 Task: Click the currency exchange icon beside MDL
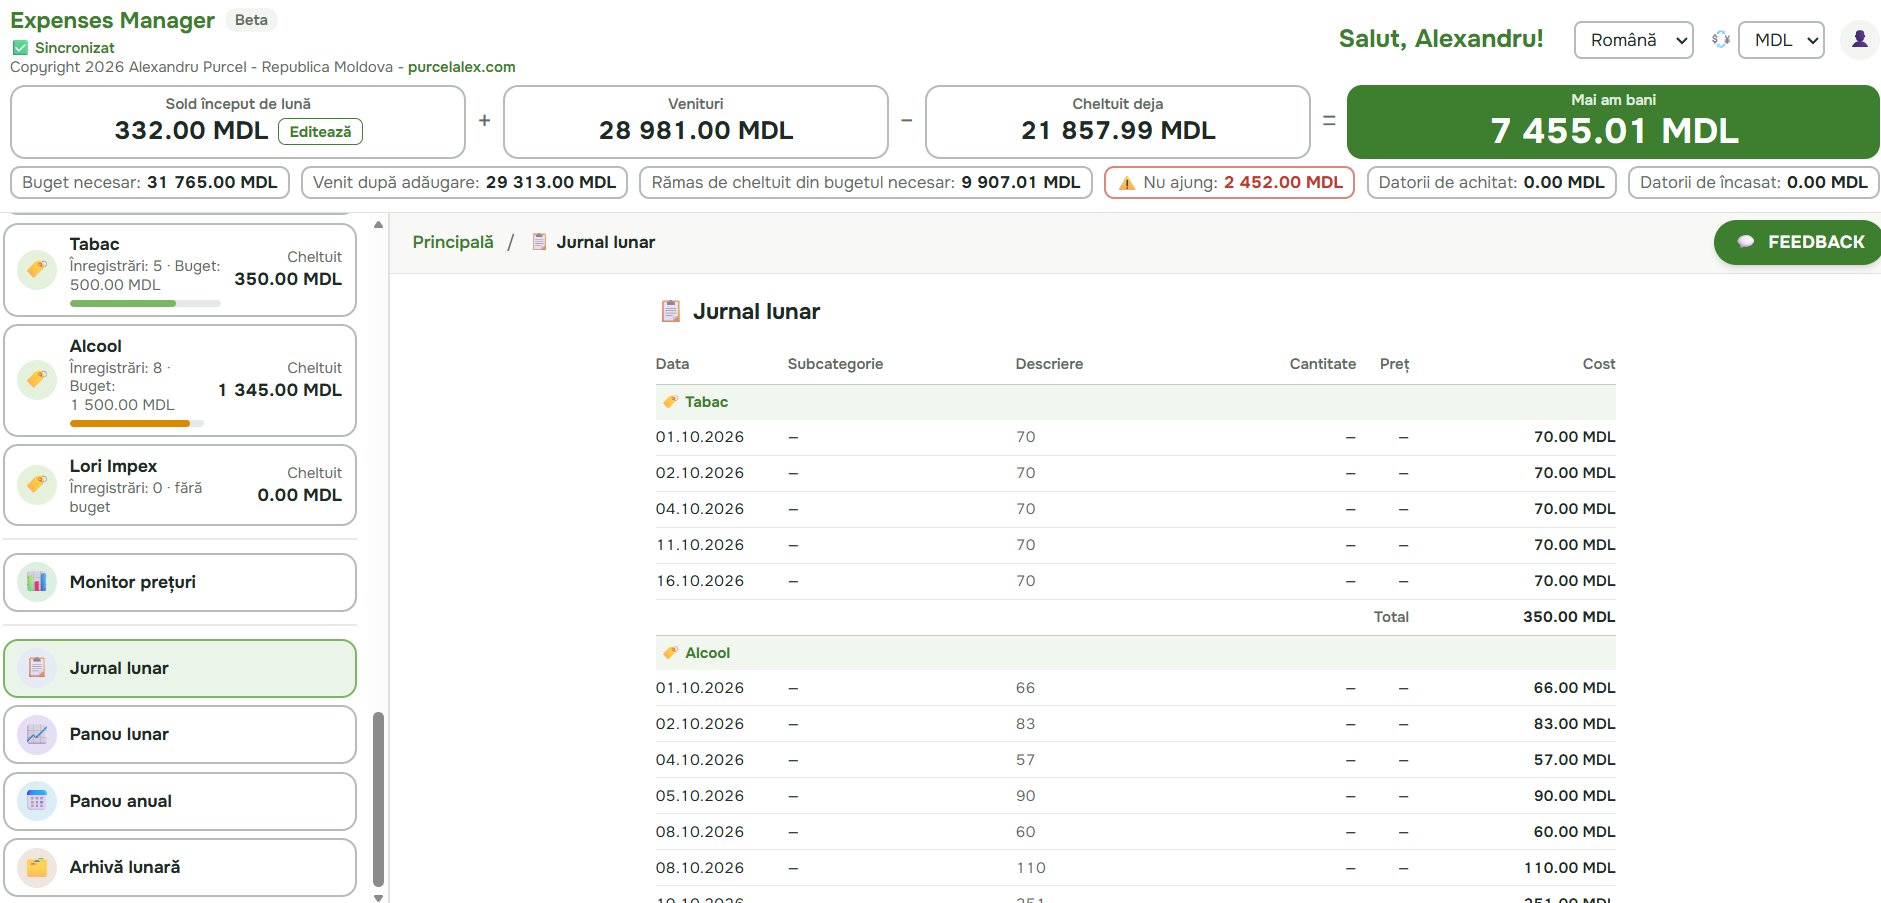click(x=1720, y=40)
